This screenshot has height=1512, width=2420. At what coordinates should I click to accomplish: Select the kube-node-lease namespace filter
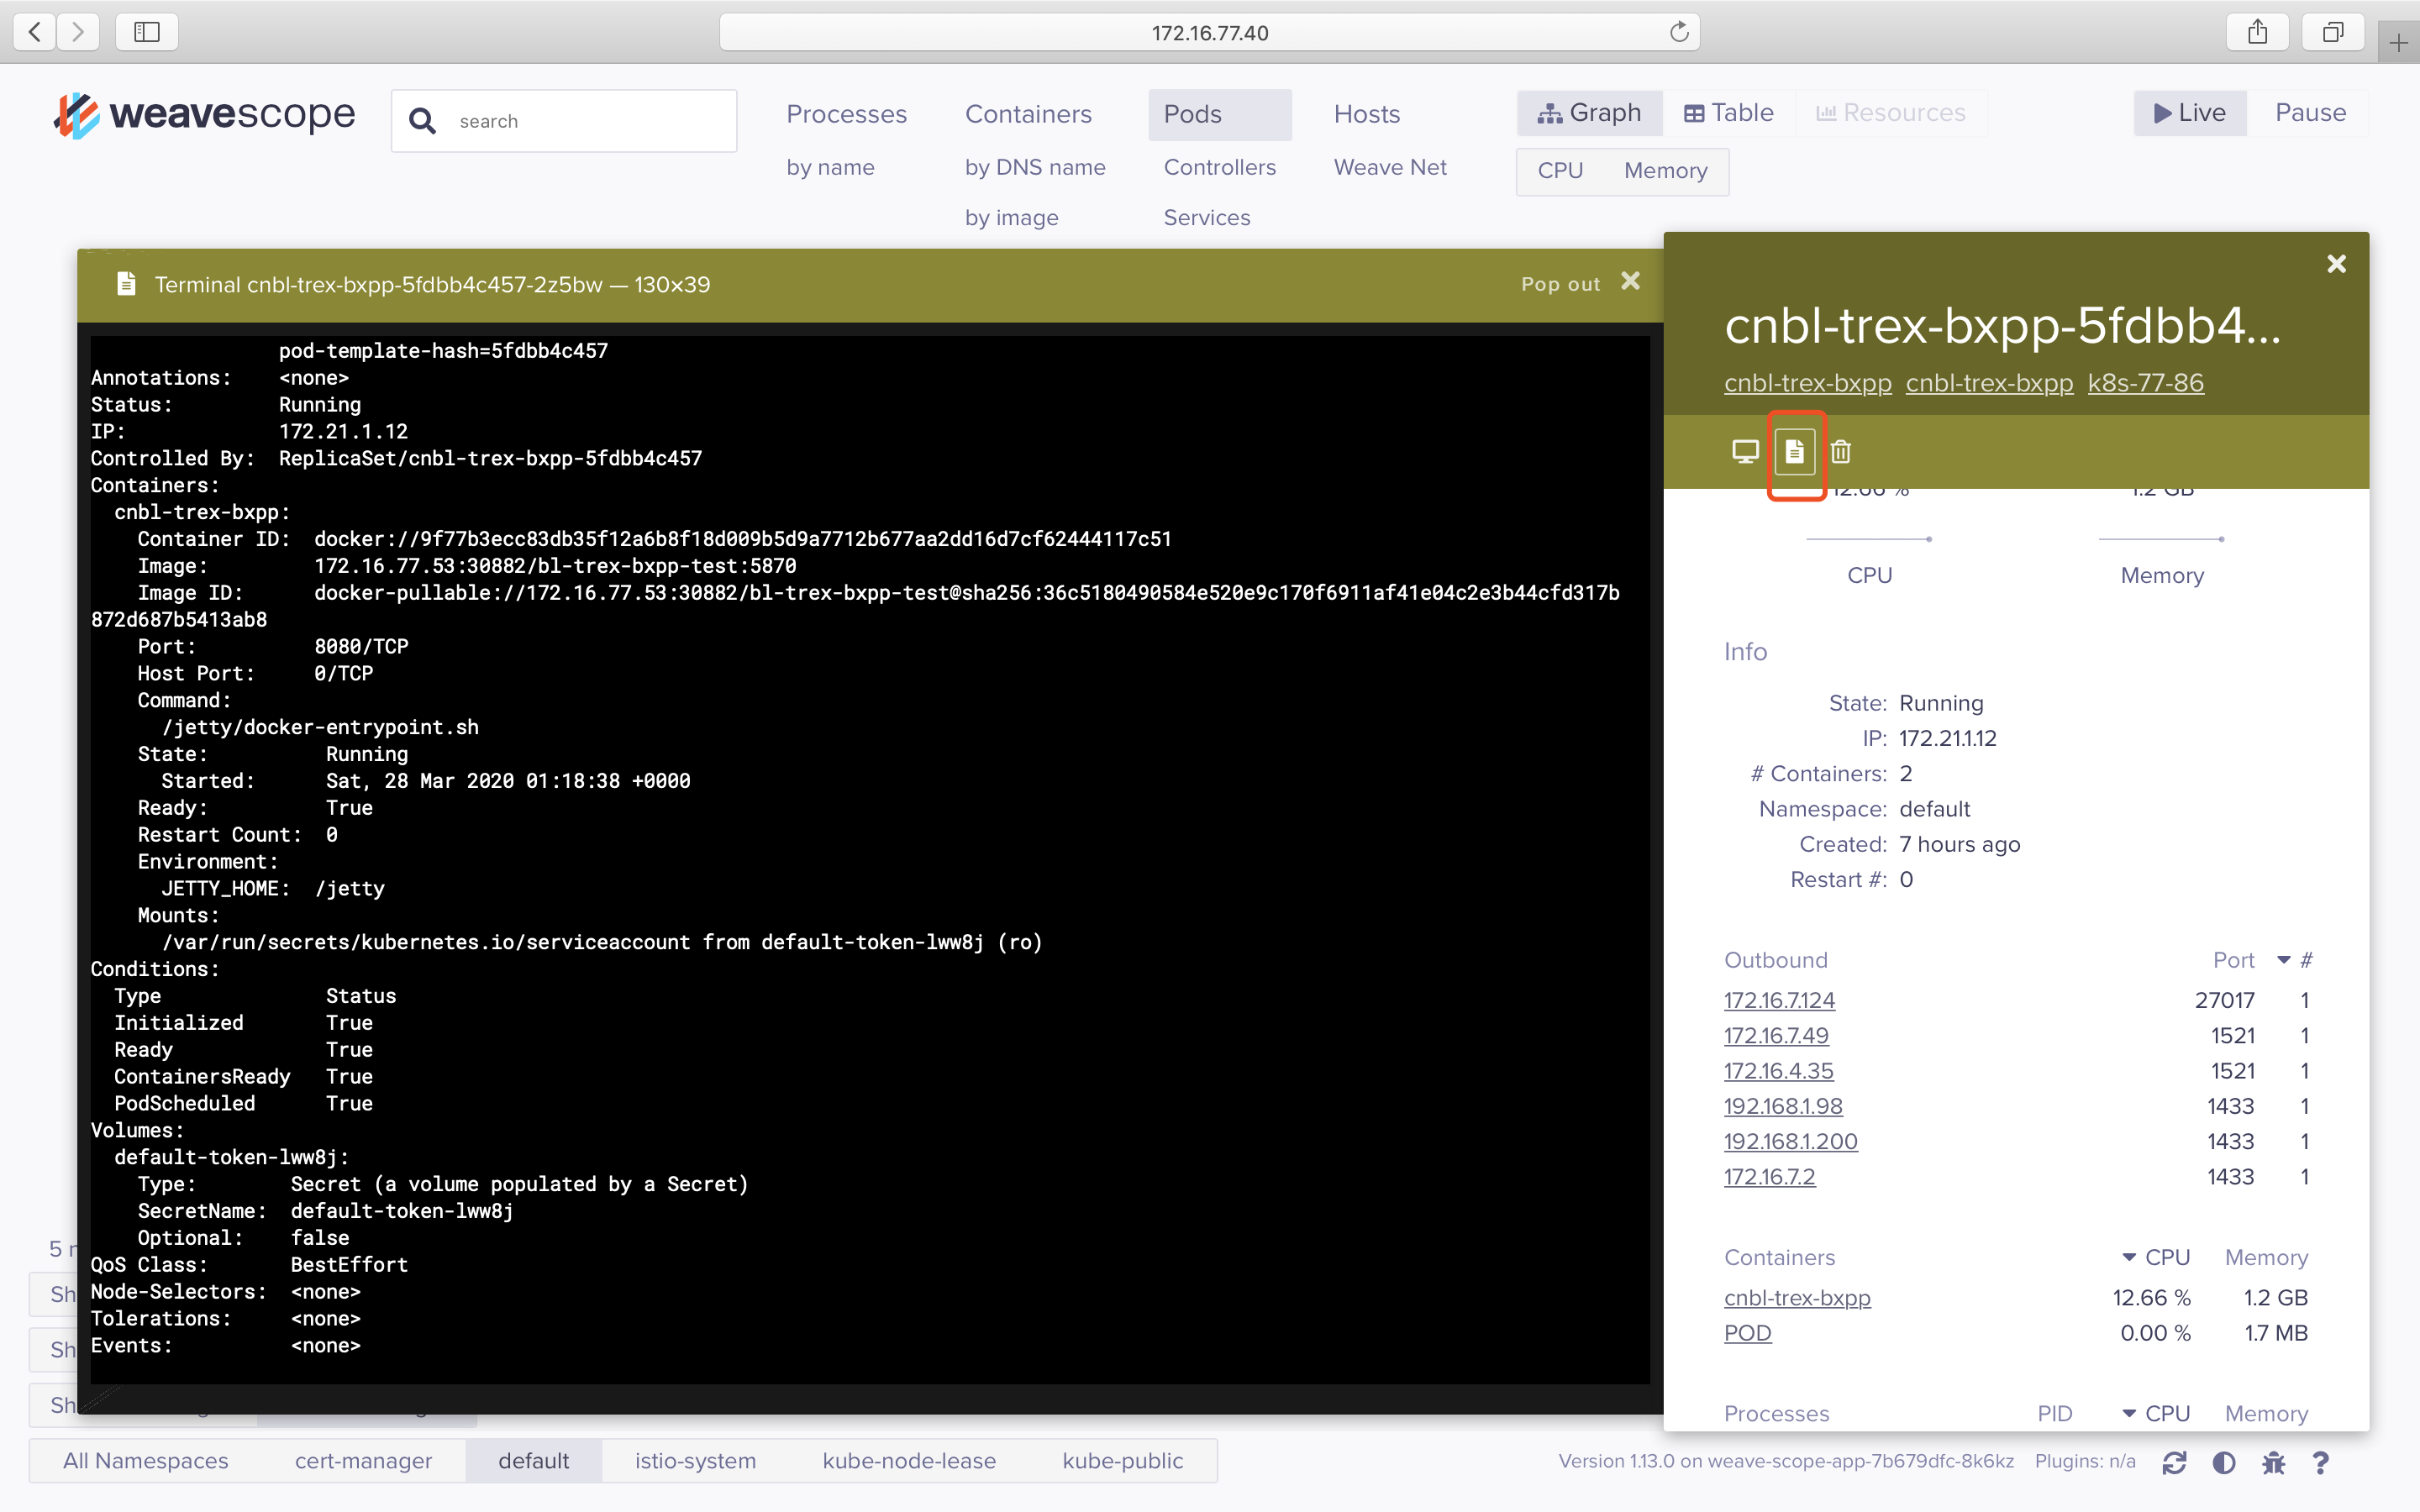909,1461
